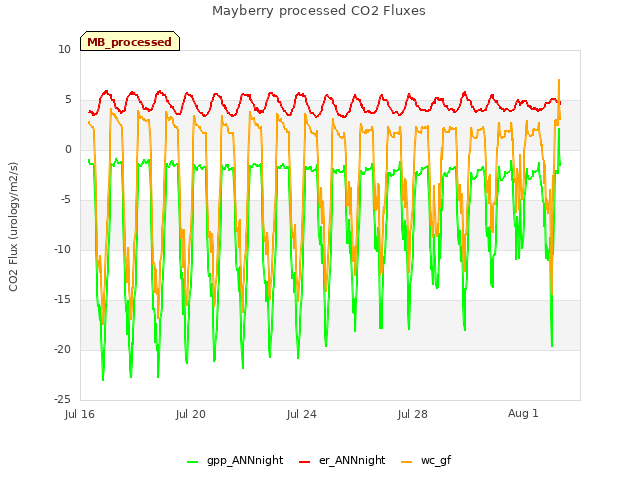
Task: Click the CO2 Flux y-axis title
Action: 13,227
